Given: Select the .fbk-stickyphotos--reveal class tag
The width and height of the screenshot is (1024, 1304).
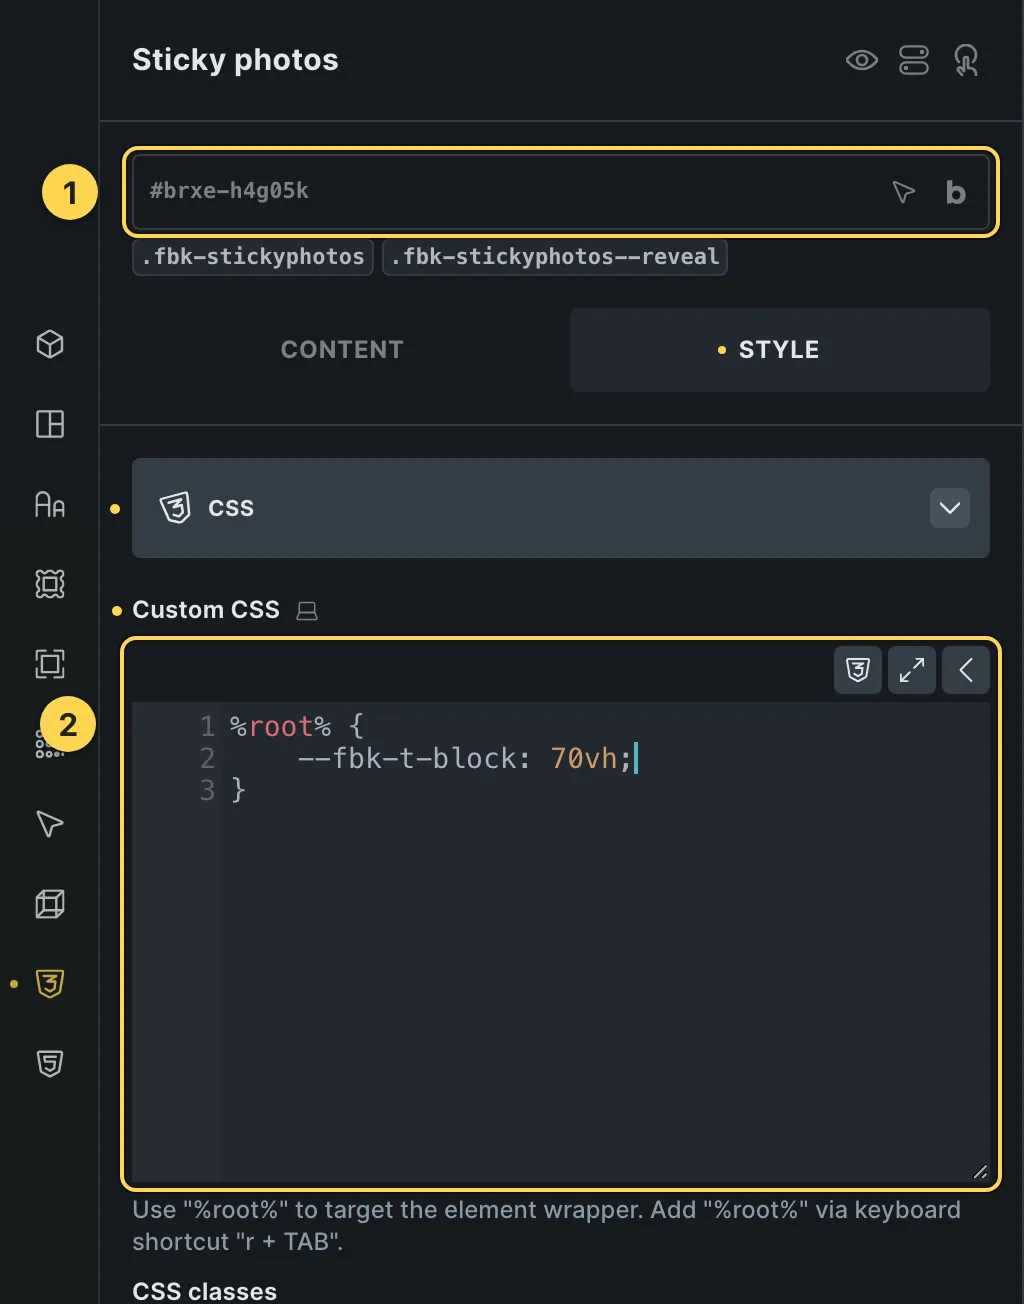Looking at the screenshot, I should point(555,257).
